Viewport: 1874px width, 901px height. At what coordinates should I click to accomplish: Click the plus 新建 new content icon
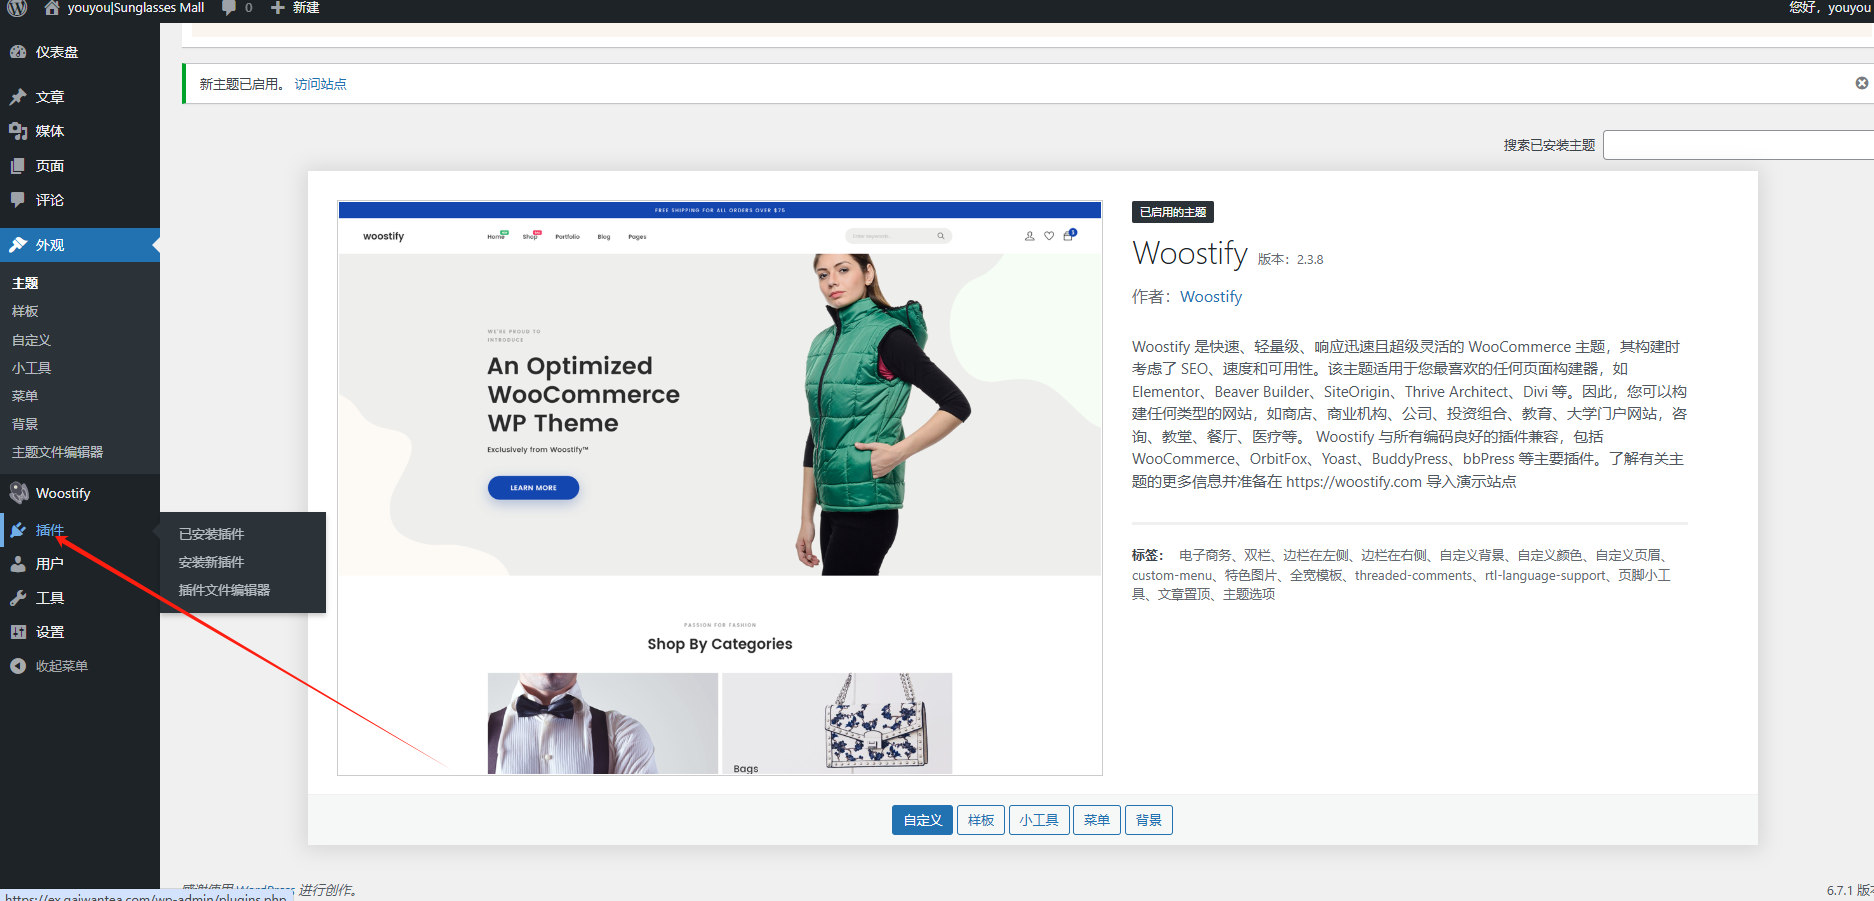[x=278, y=8]
